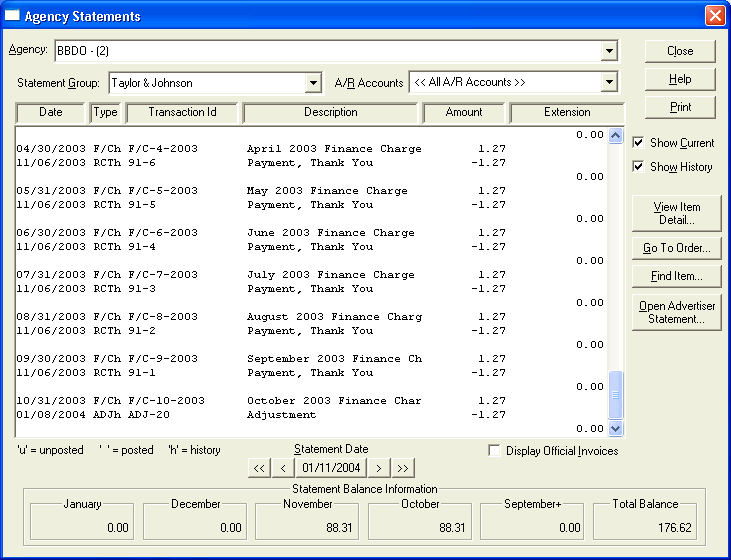
Task: Expand the Agency dropdown arrow
Action: [x=609, y=51]
